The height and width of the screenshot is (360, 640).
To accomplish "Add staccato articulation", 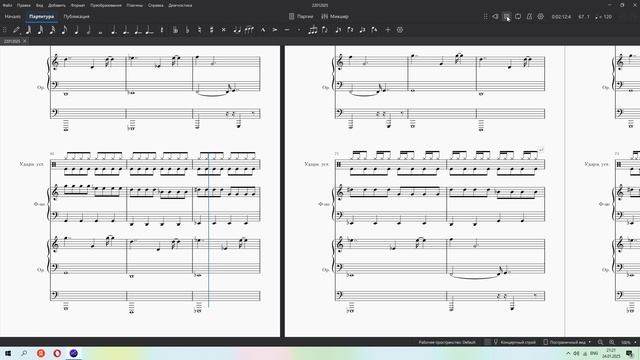I will (299, 30).
